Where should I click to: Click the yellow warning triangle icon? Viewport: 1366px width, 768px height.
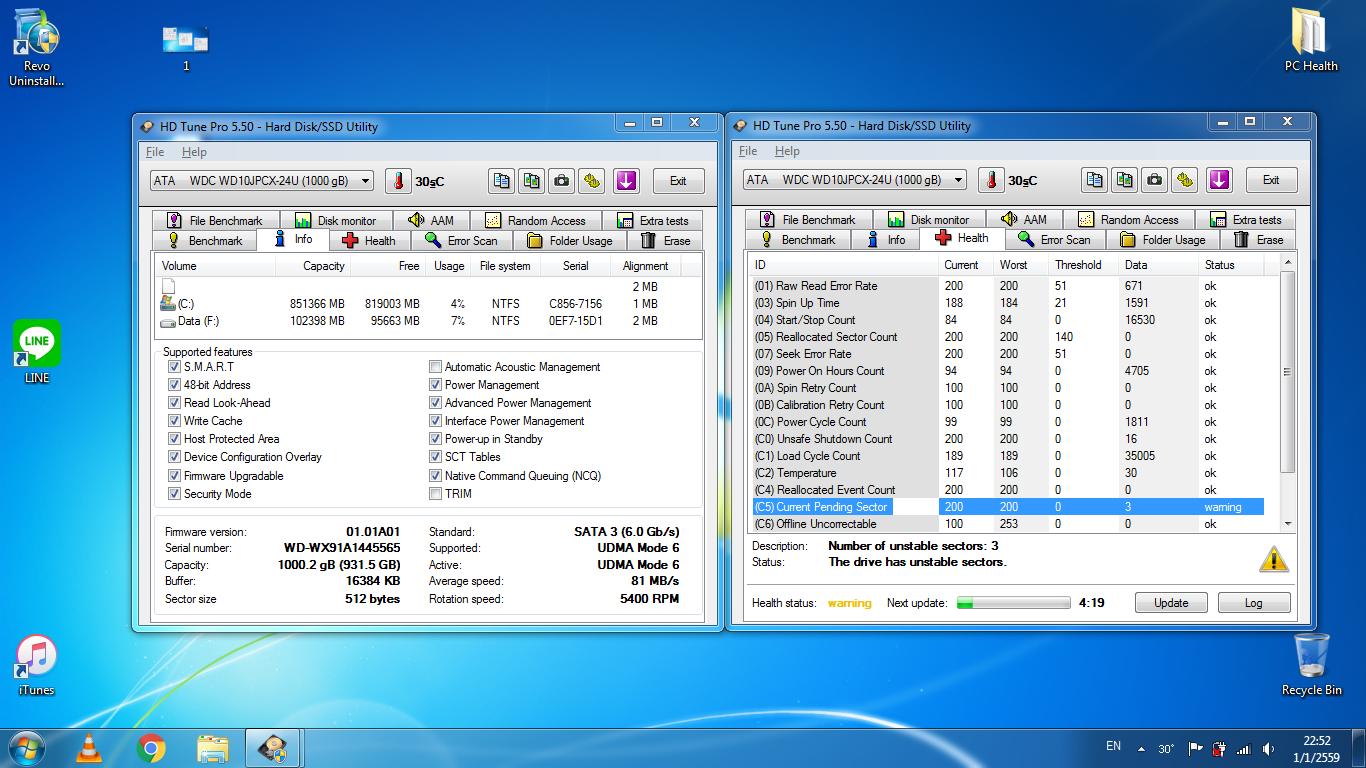click(x=1273, y=558)
